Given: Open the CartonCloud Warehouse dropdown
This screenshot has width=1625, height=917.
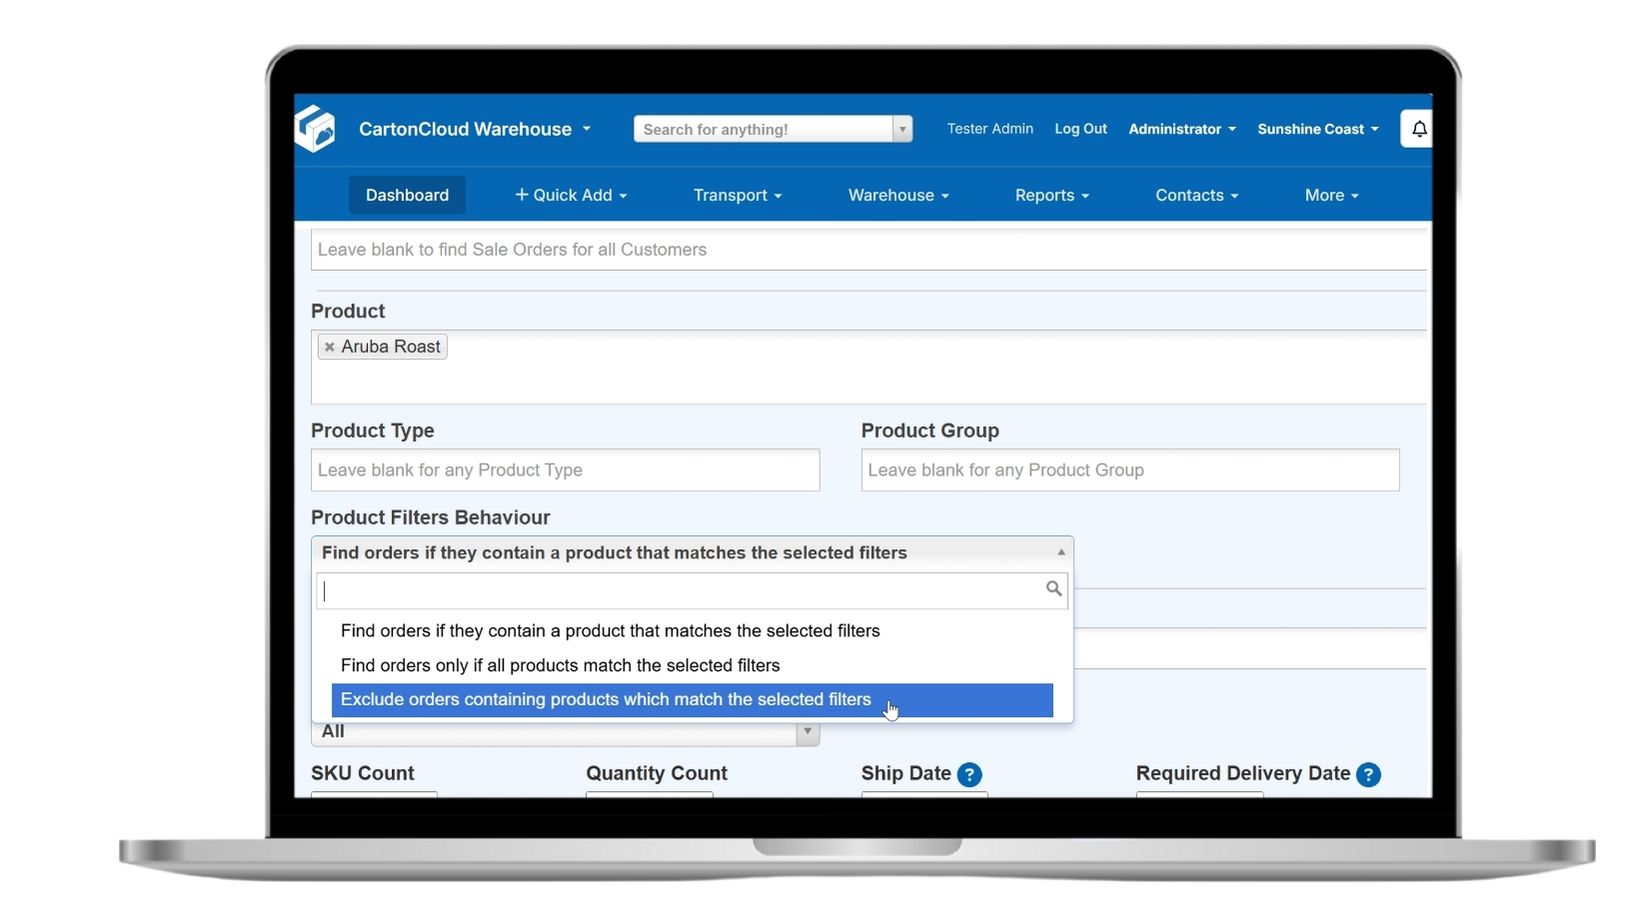Looking at the screenshot, I should pyautogui.click(x=475, y=129).
